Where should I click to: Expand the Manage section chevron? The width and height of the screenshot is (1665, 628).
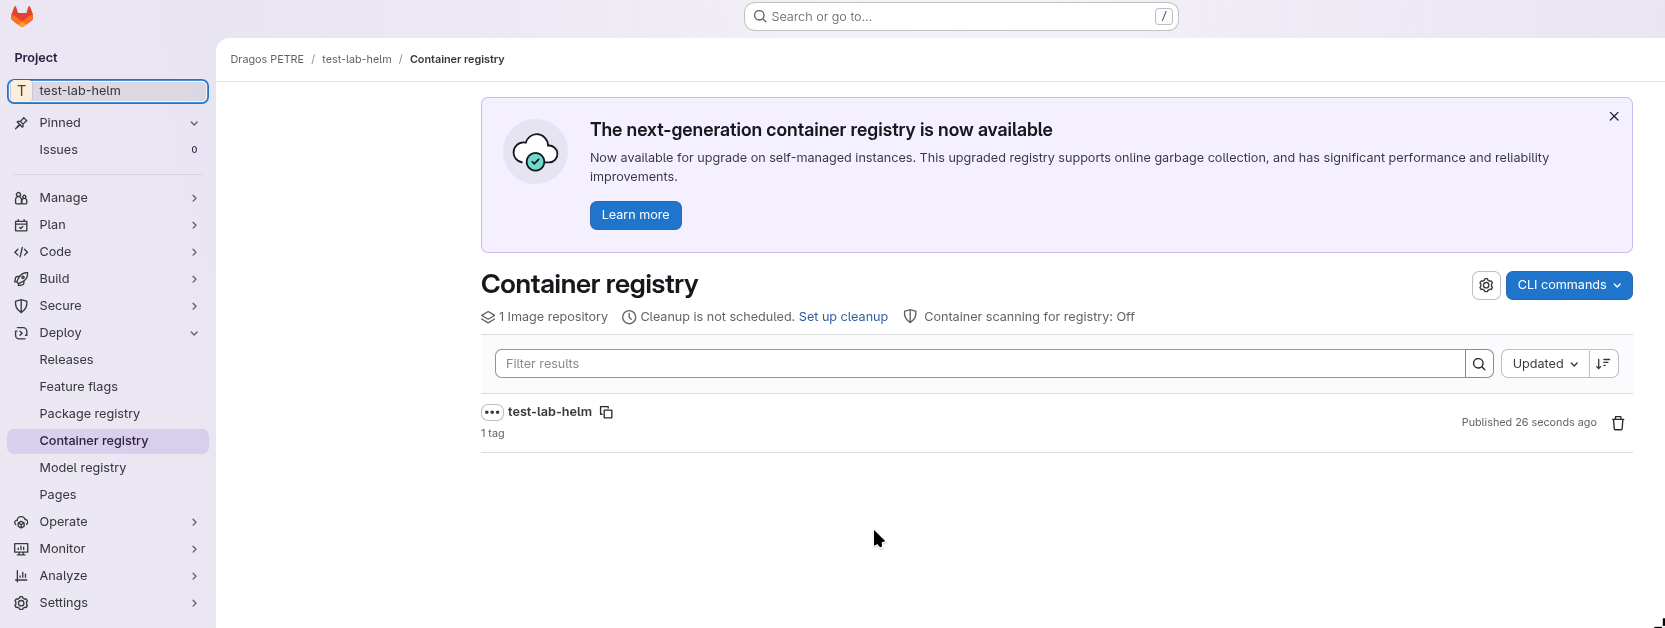click(194, 198)
